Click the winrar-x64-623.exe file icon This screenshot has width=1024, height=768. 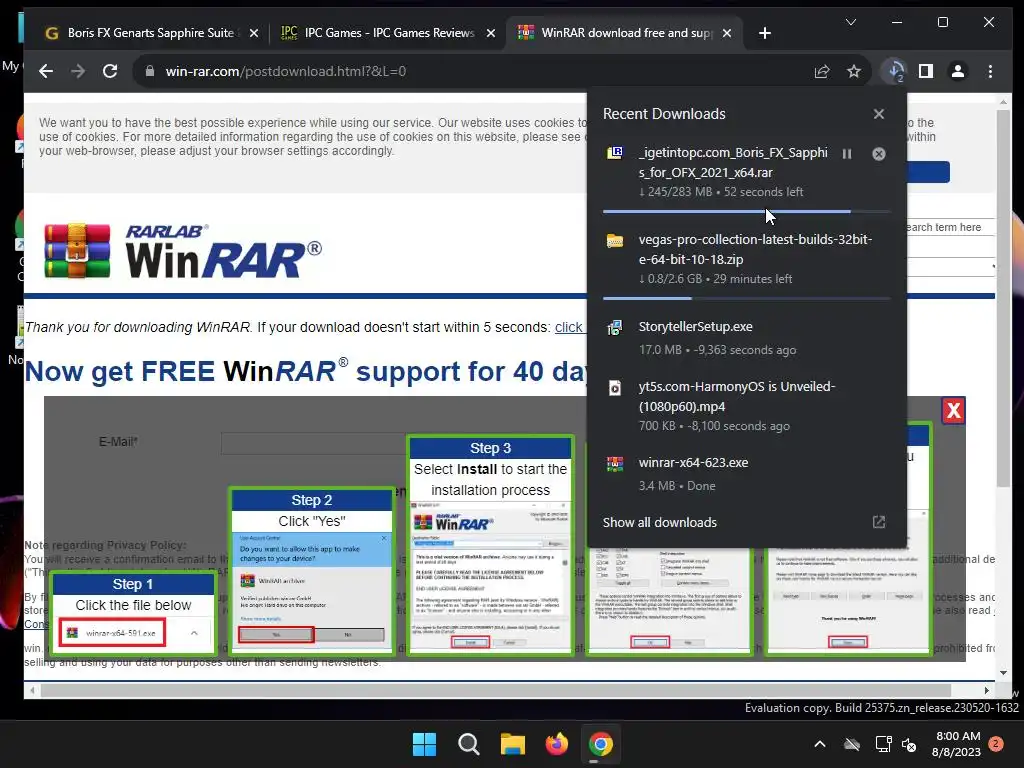coord(615,464)
